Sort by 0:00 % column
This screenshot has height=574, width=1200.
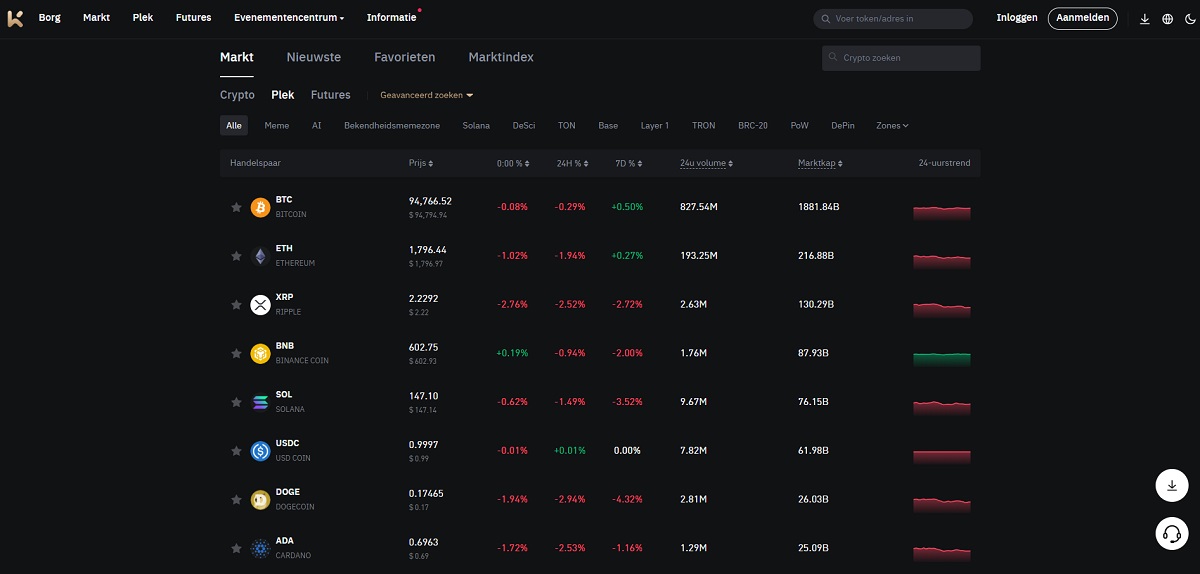pyautogui.click(x=513, y=163)
